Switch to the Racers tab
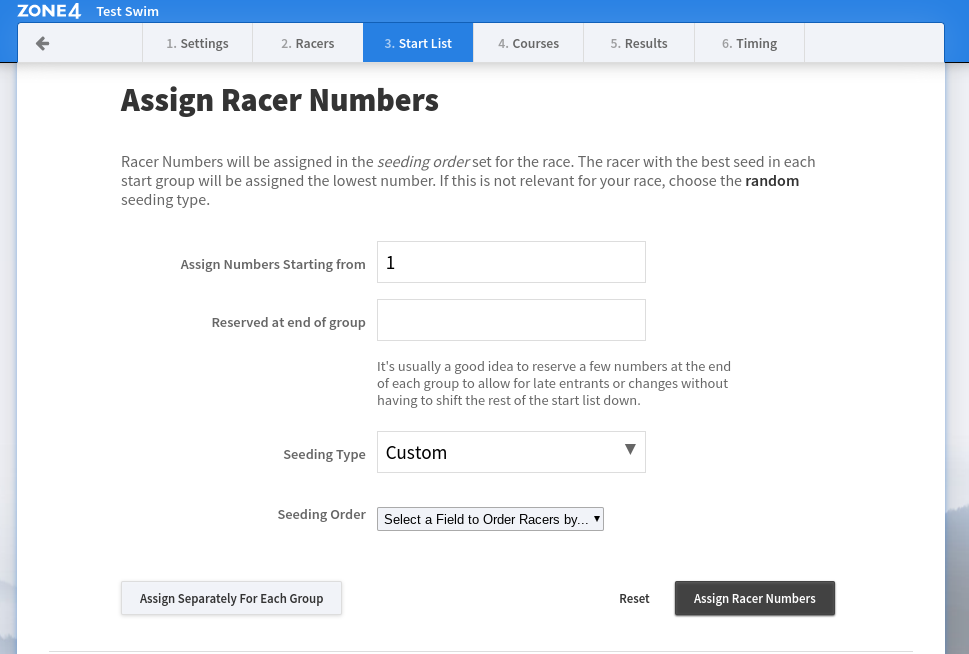The image size is (969, 654). 307,43
